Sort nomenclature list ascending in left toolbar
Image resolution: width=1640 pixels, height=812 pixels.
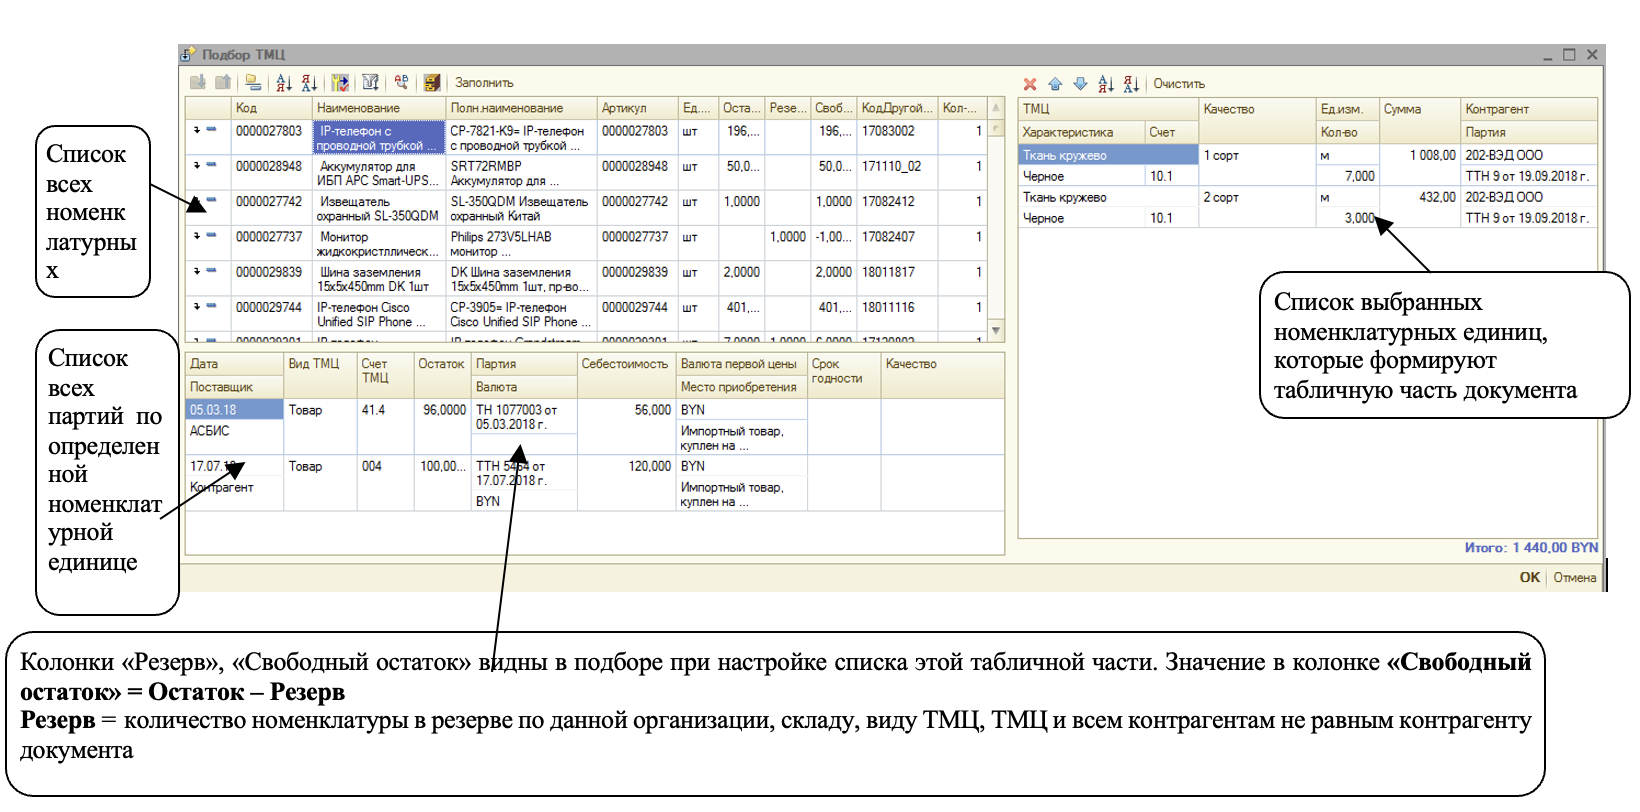(284, 83)
